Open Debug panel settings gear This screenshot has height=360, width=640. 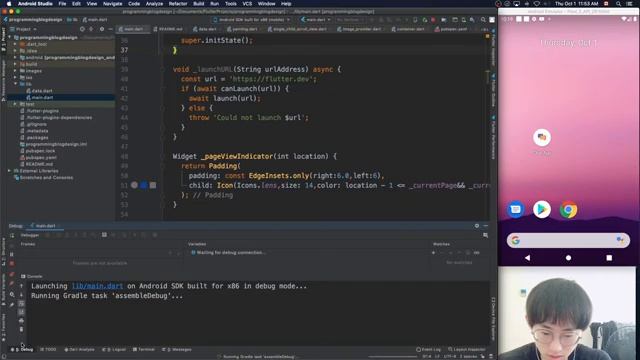(477, 226)
